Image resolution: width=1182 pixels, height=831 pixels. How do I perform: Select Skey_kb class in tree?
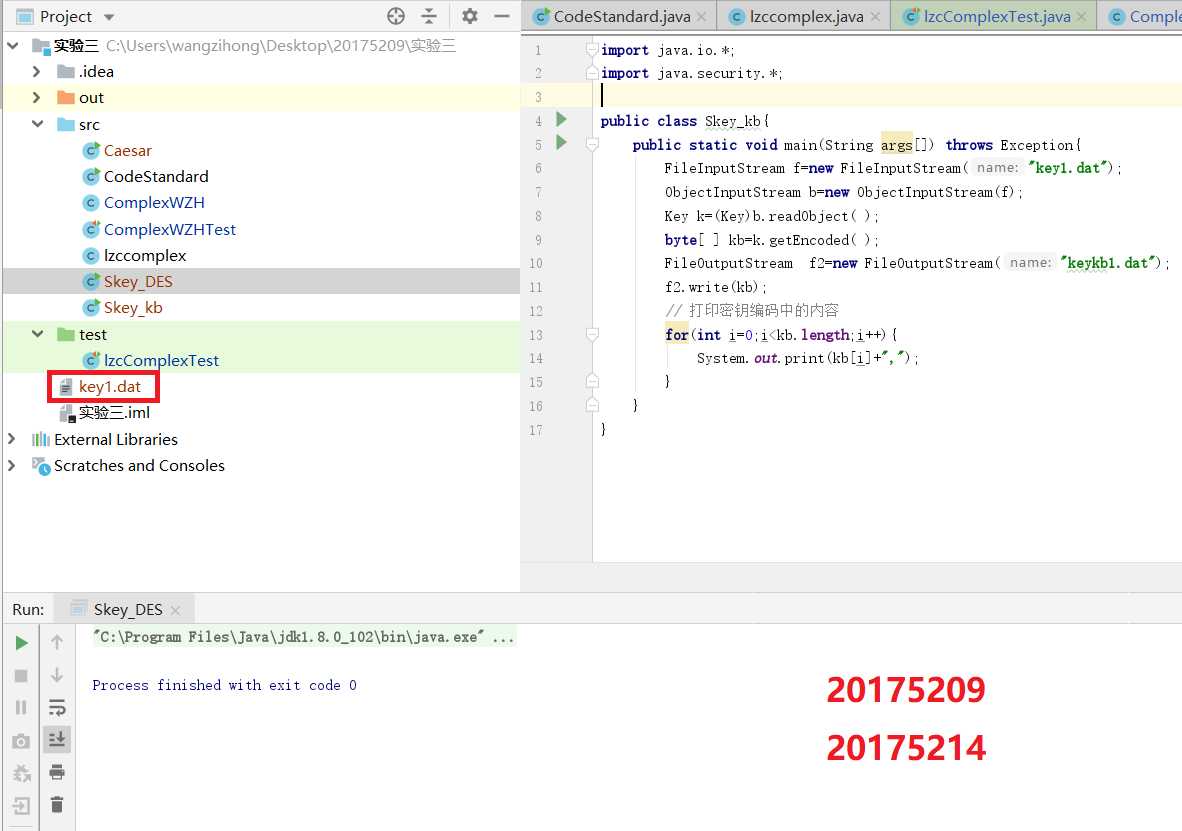[x=133, y=308]
